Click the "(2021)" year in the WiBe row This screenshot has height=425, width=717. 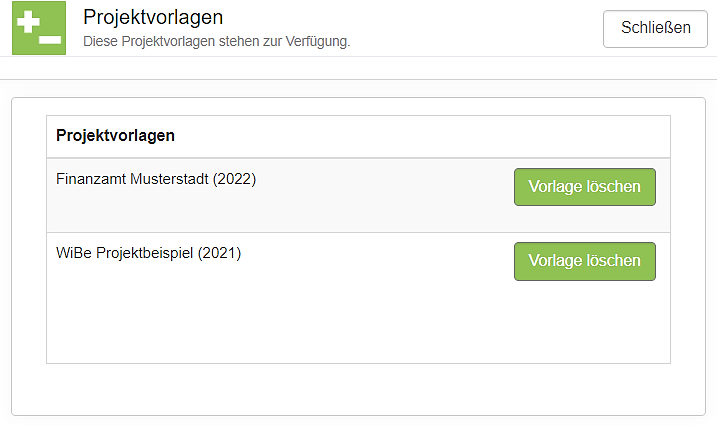point(219,254)
